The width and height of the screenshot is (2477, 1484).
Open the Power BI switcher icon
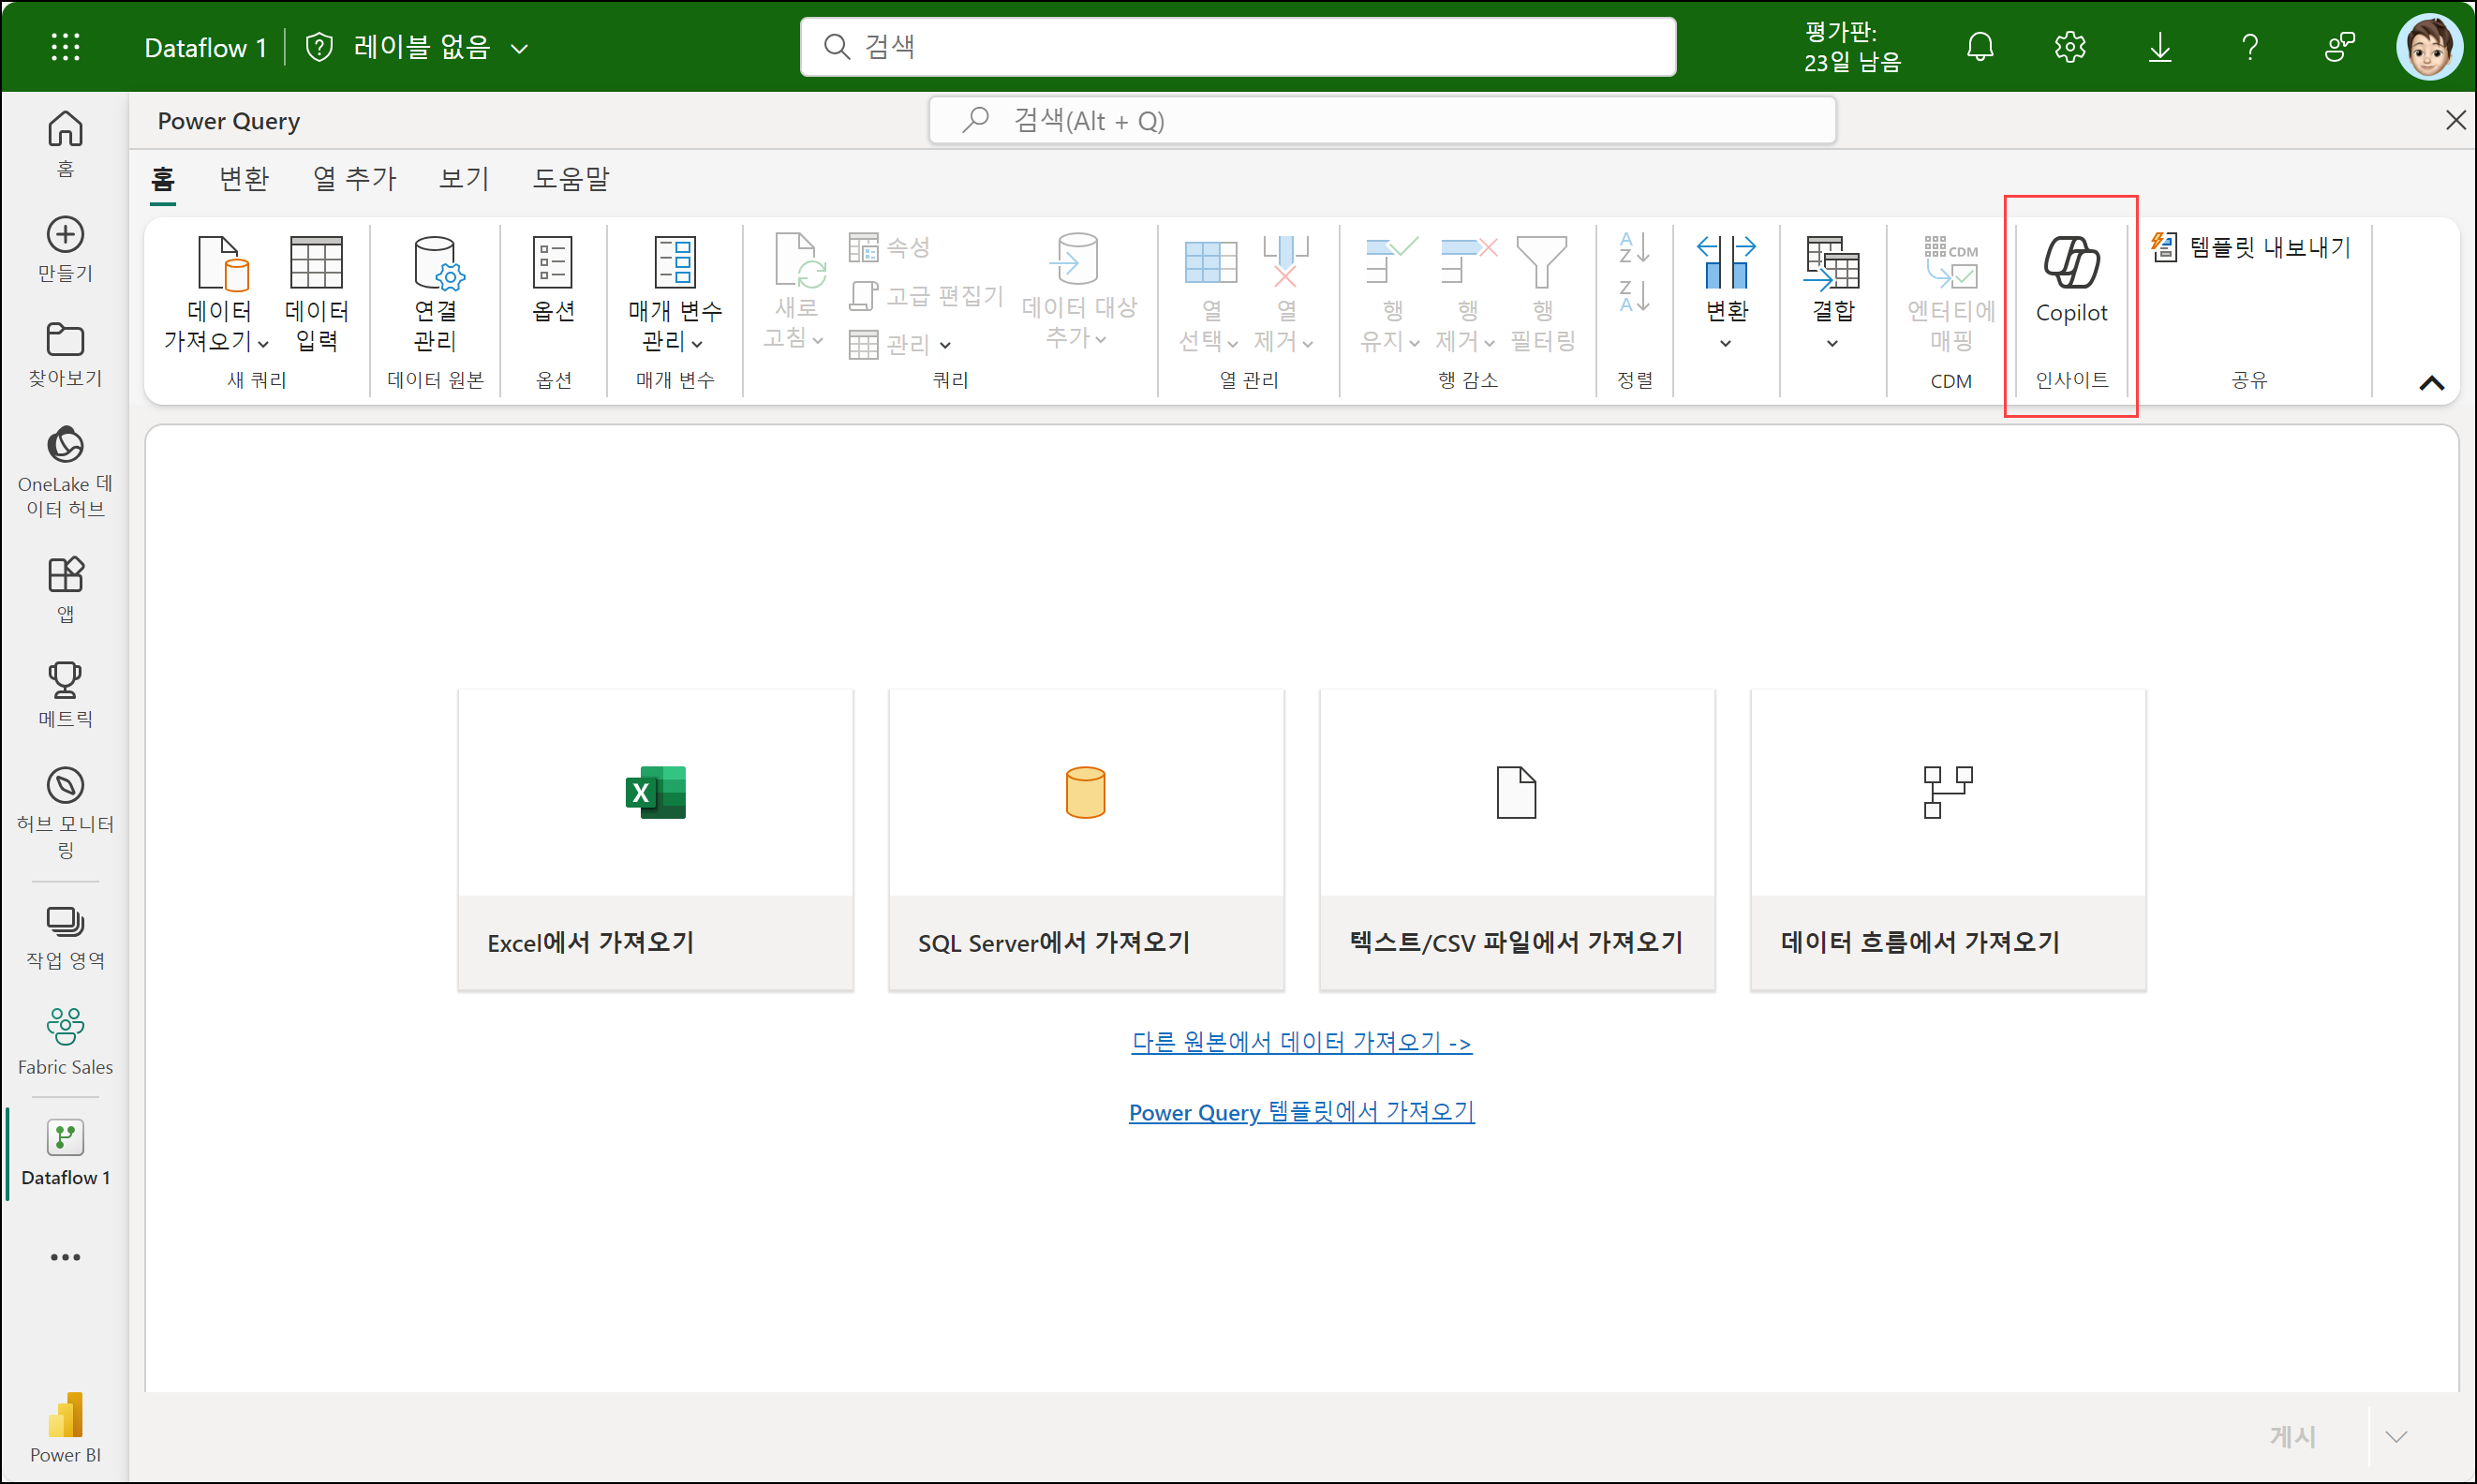(x=65, y=1427)
